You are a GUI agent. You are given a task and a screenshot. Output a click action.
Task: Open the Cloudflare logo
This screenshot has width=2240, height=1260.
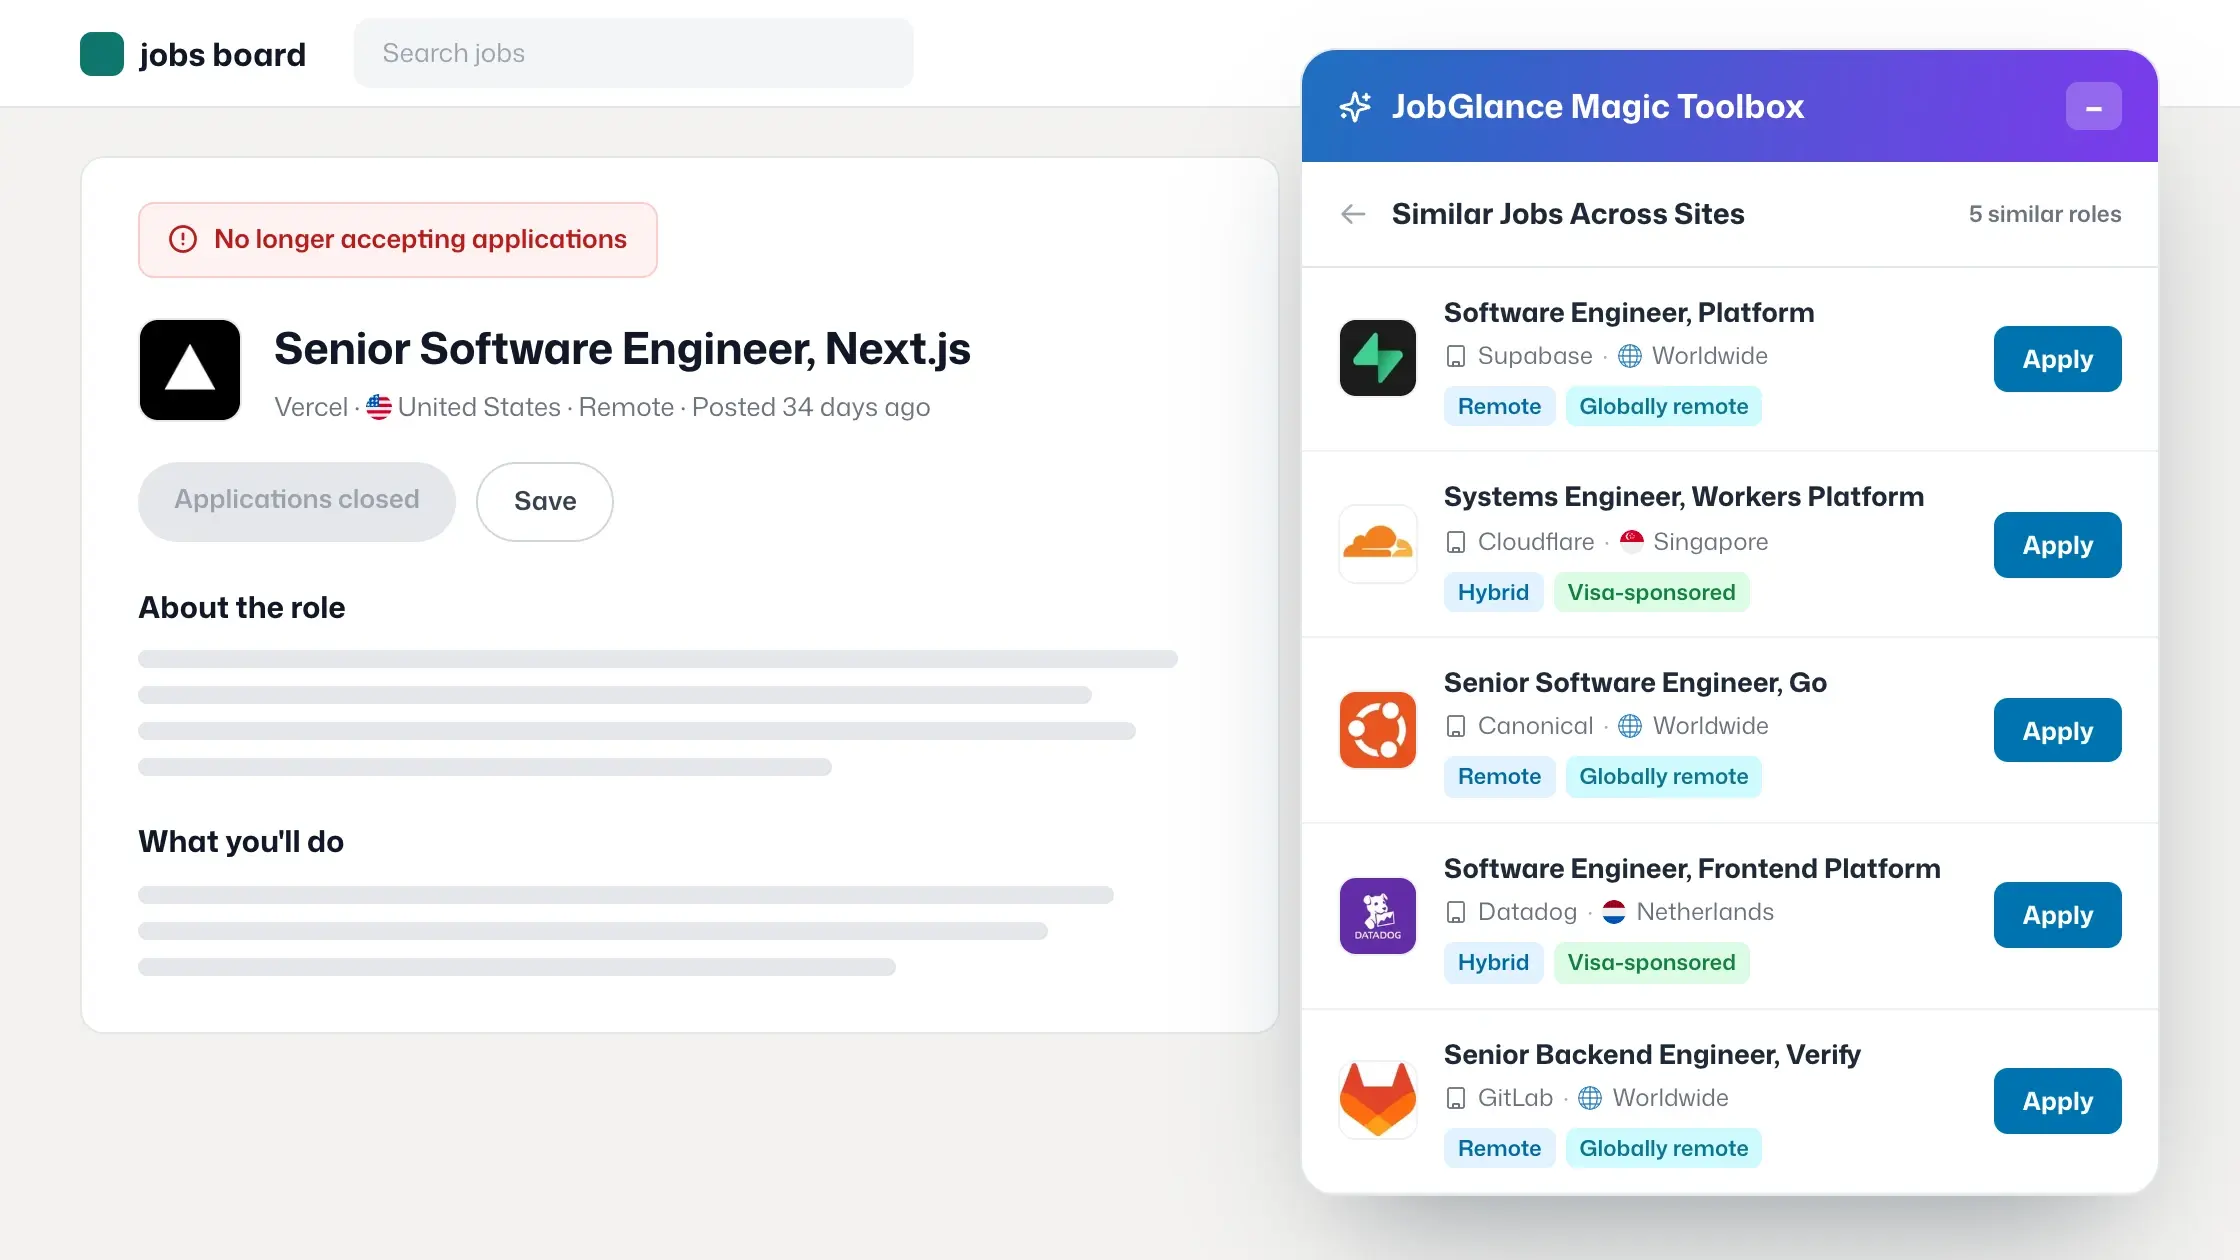tap(1378, 544)
